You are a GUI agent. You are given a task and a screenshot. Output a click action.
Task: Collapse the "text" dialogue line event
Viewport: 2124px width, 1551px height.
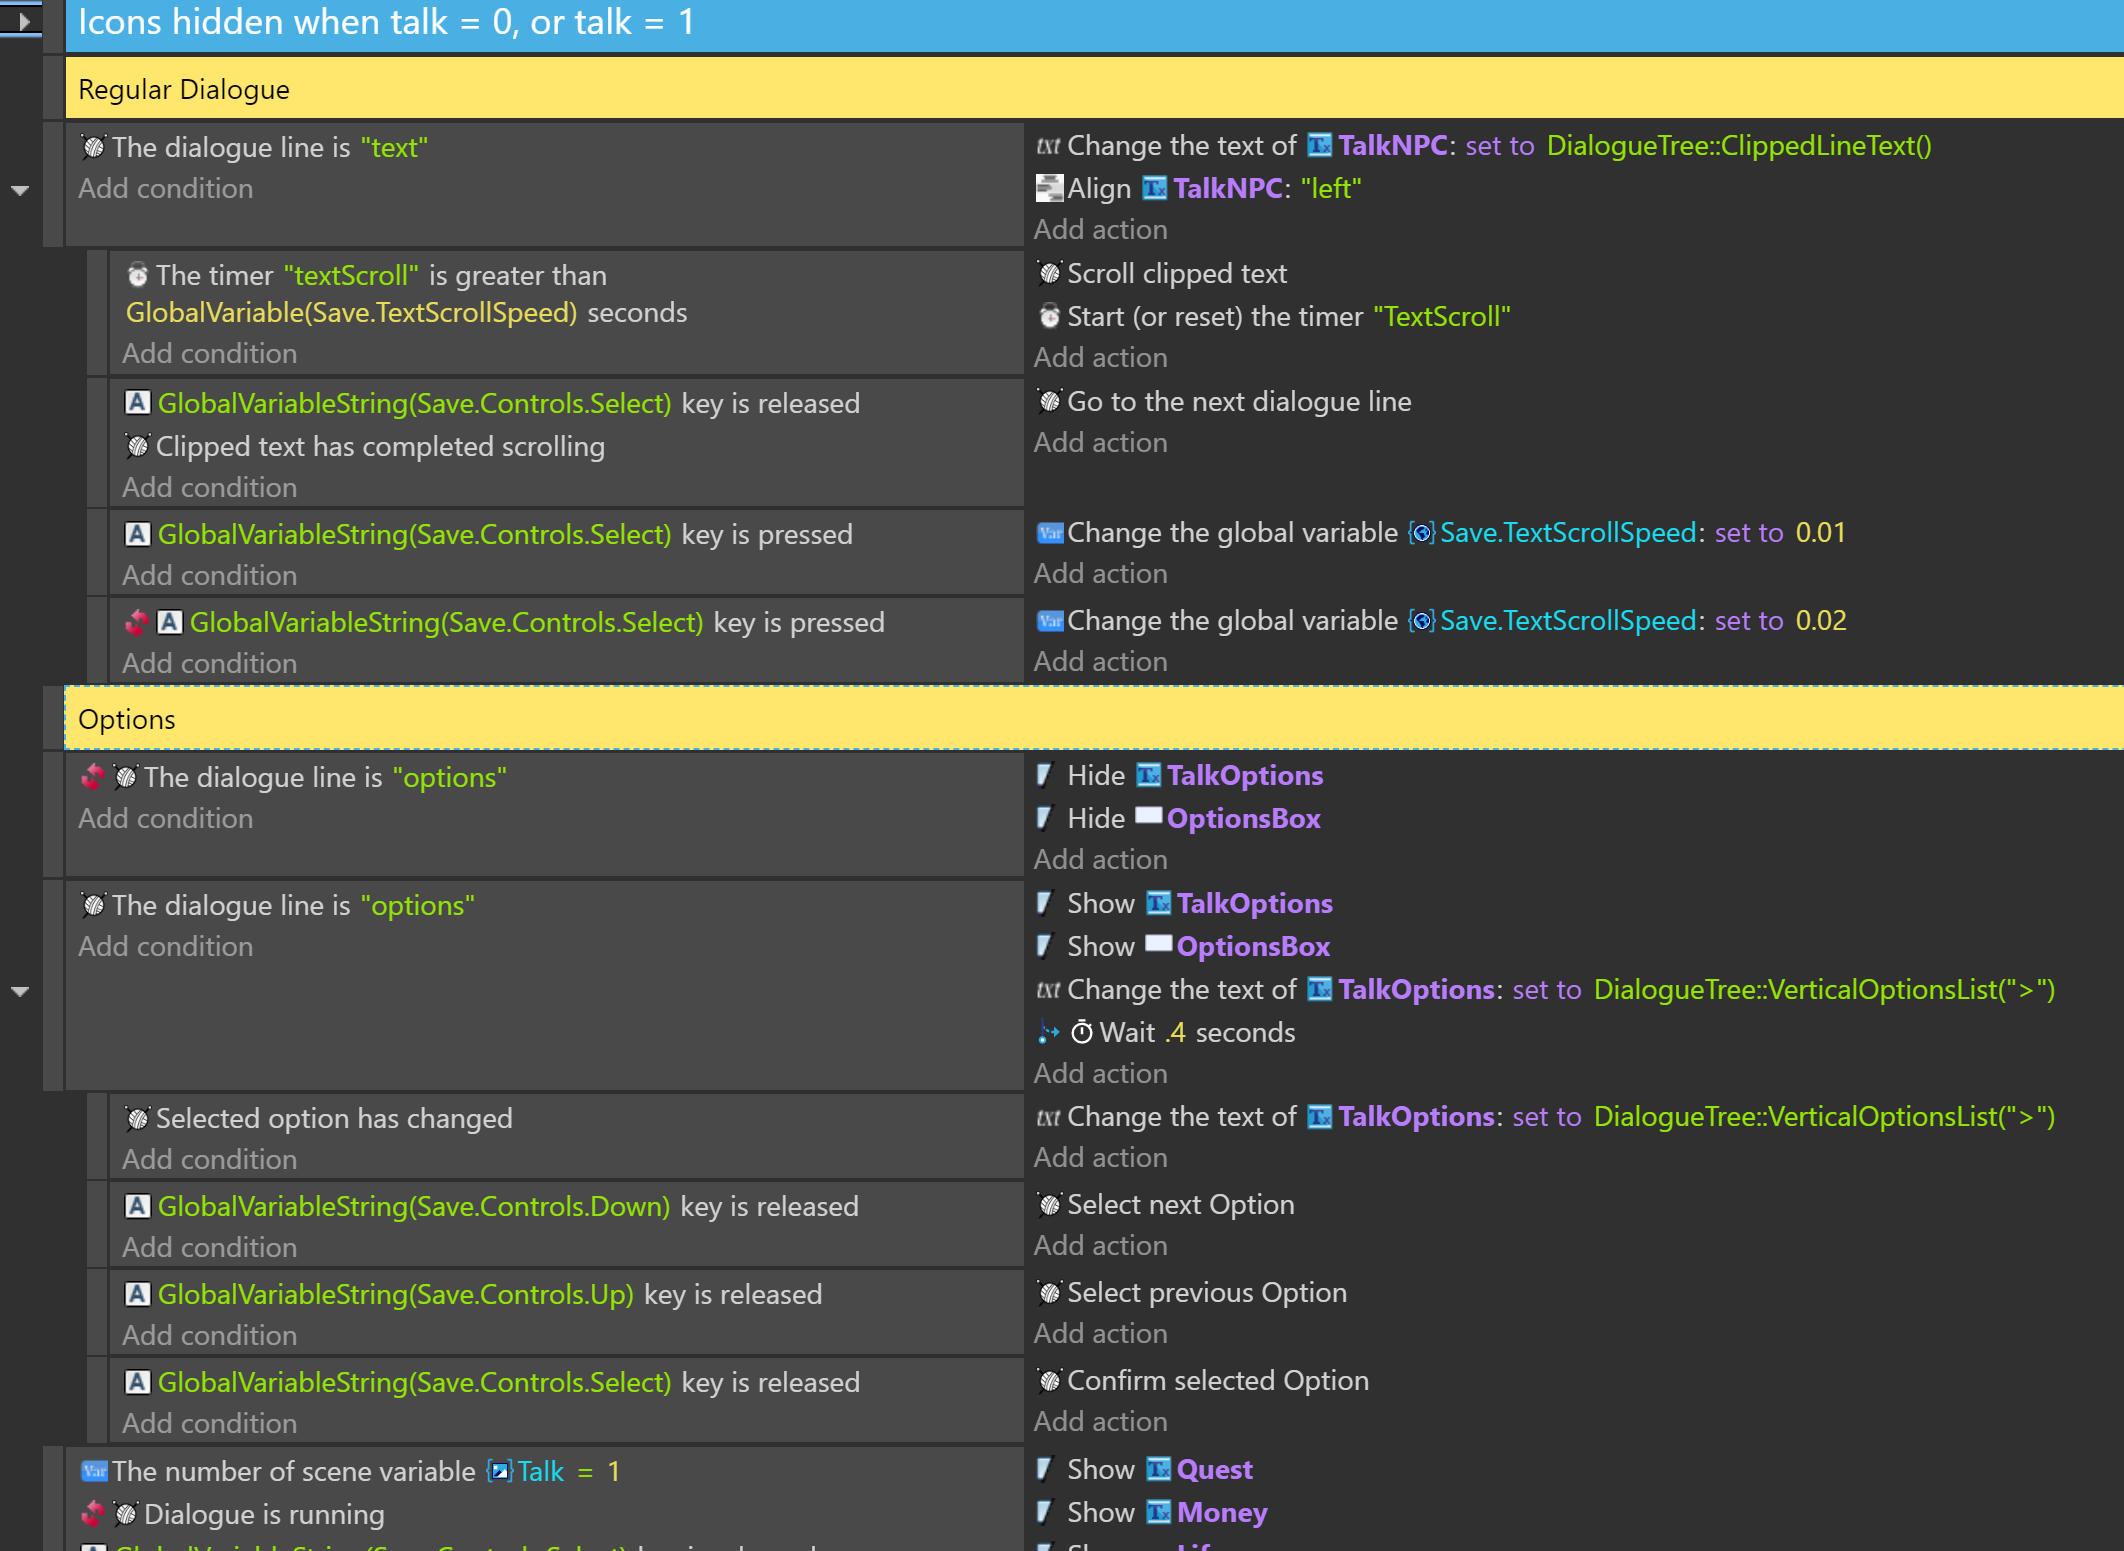pyautogui.click(x=20, y=190)
